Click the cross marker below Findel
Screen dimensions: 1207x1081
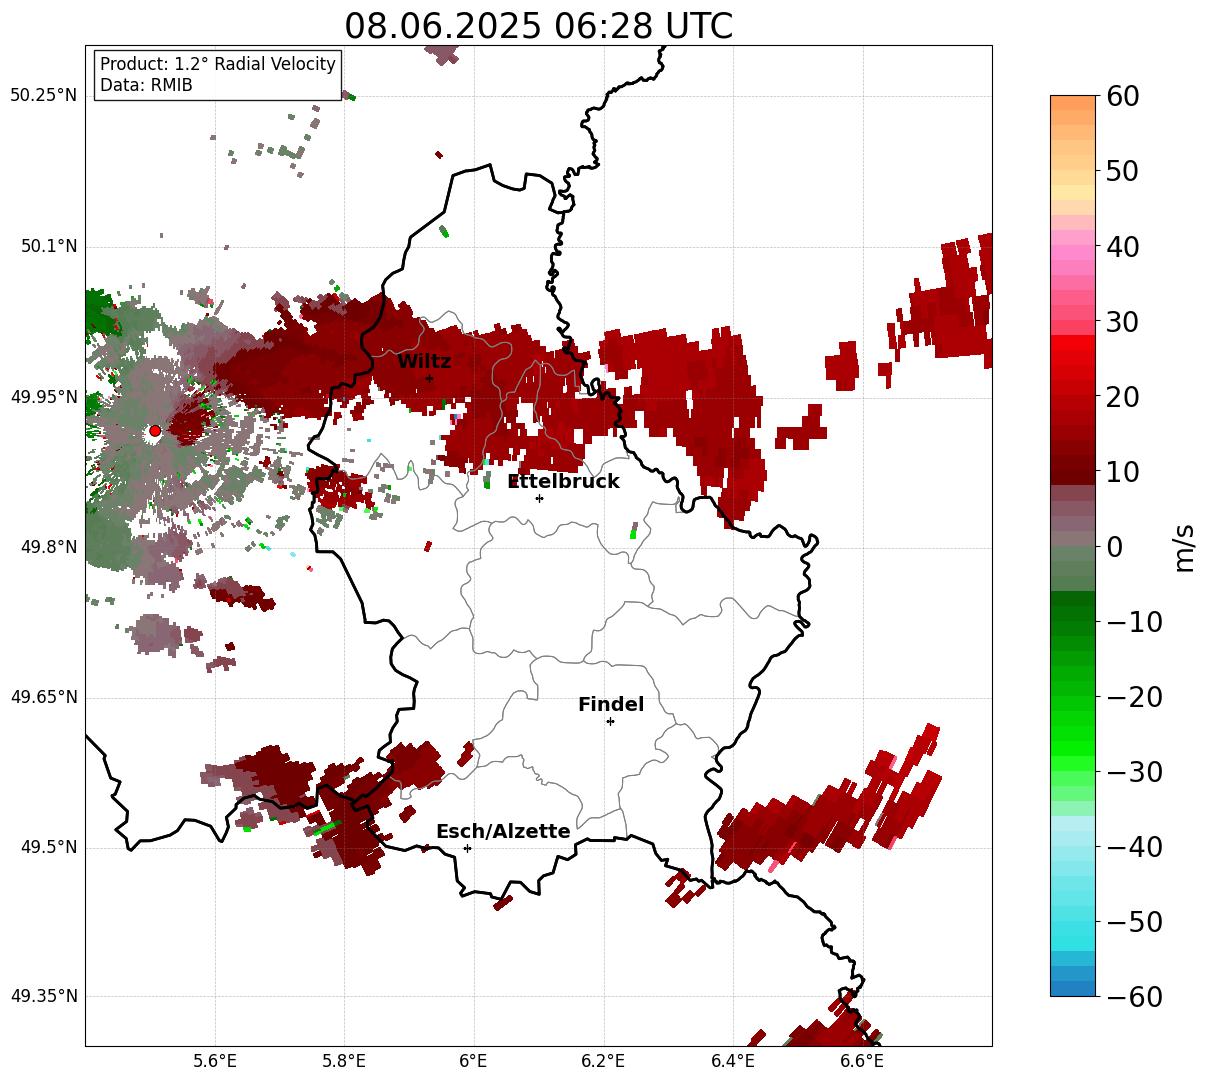pos(610,721)
